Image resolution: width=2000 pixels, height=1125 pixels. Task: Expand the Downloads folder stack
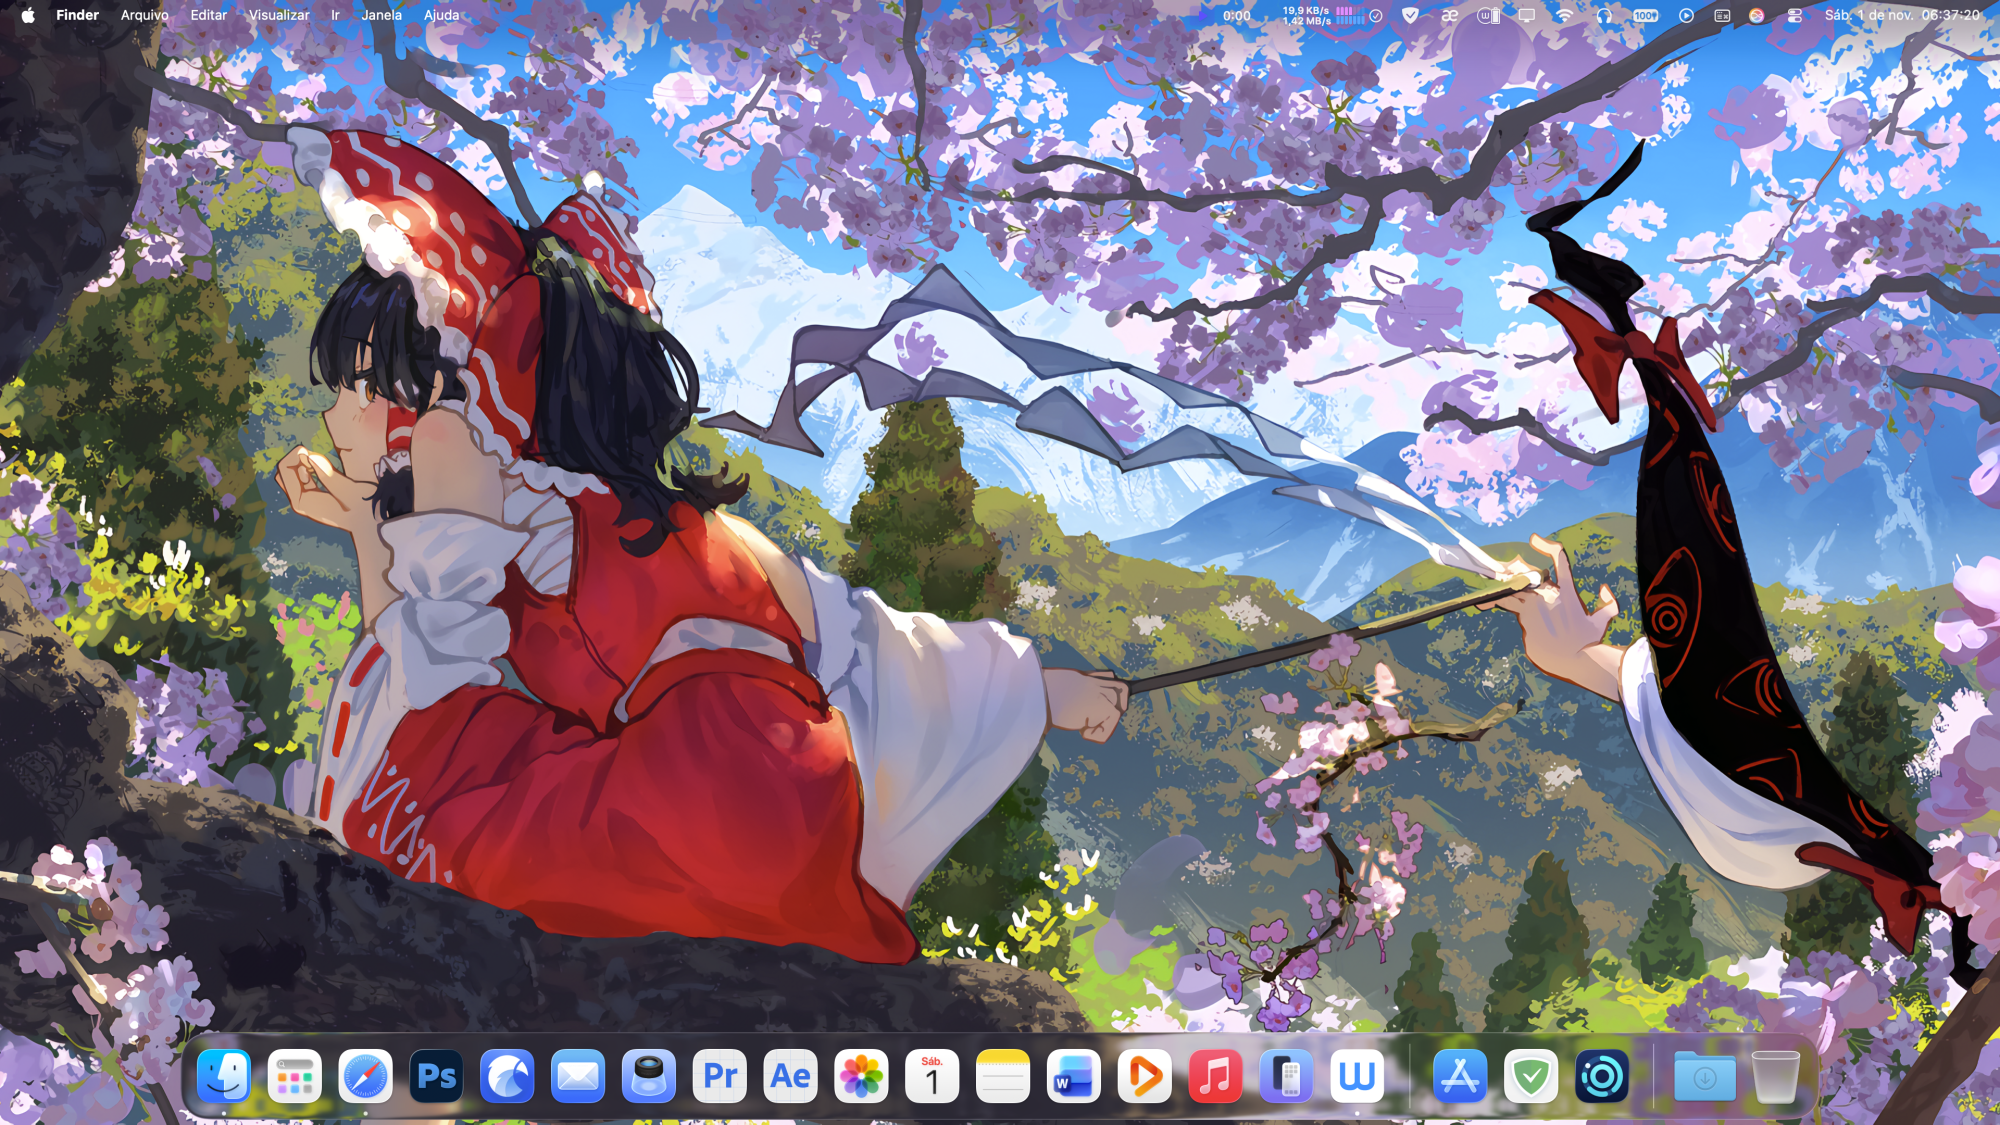pos(1704,1077)
